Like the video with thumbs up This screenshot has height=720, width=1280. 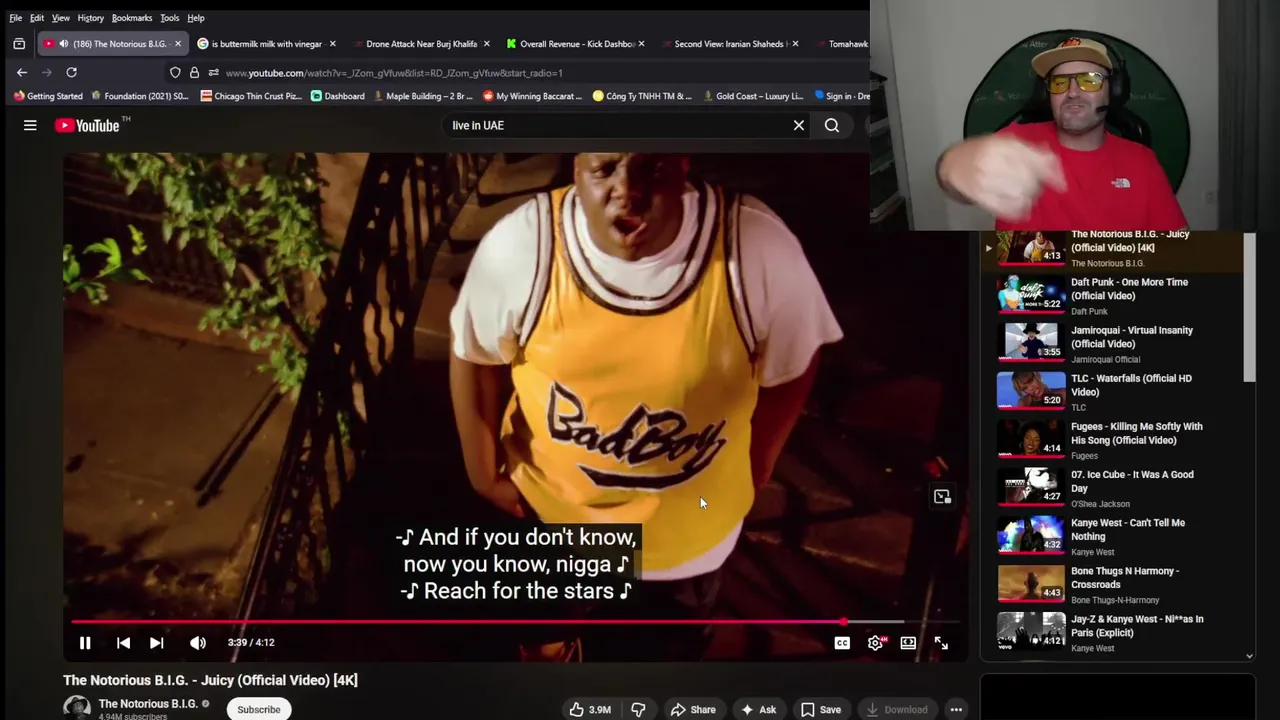(590, 709)
